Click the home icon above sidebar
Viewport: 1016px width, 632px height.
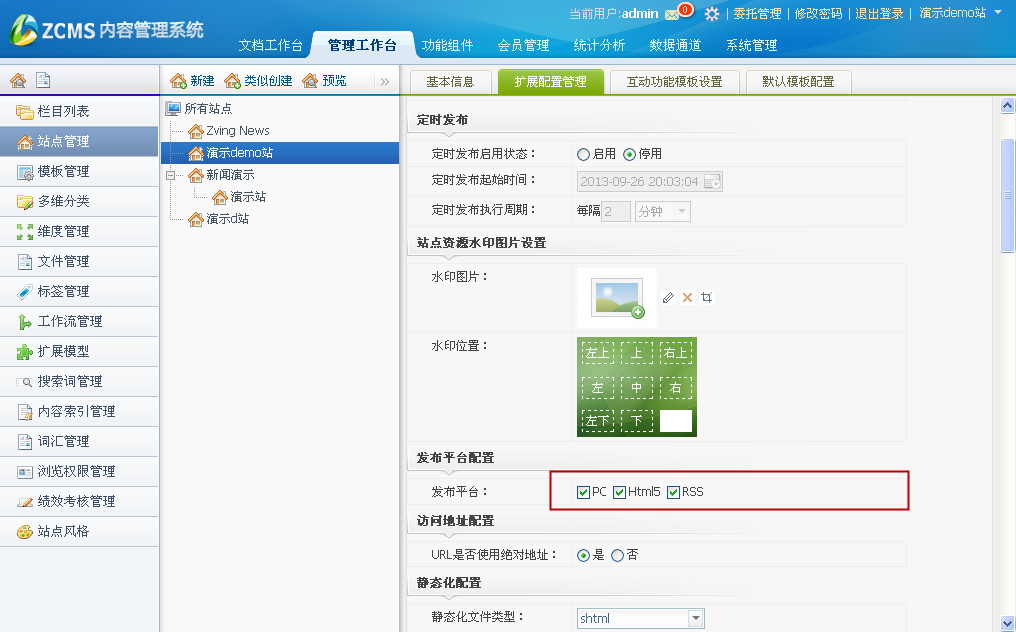click(x=18, y=81)
